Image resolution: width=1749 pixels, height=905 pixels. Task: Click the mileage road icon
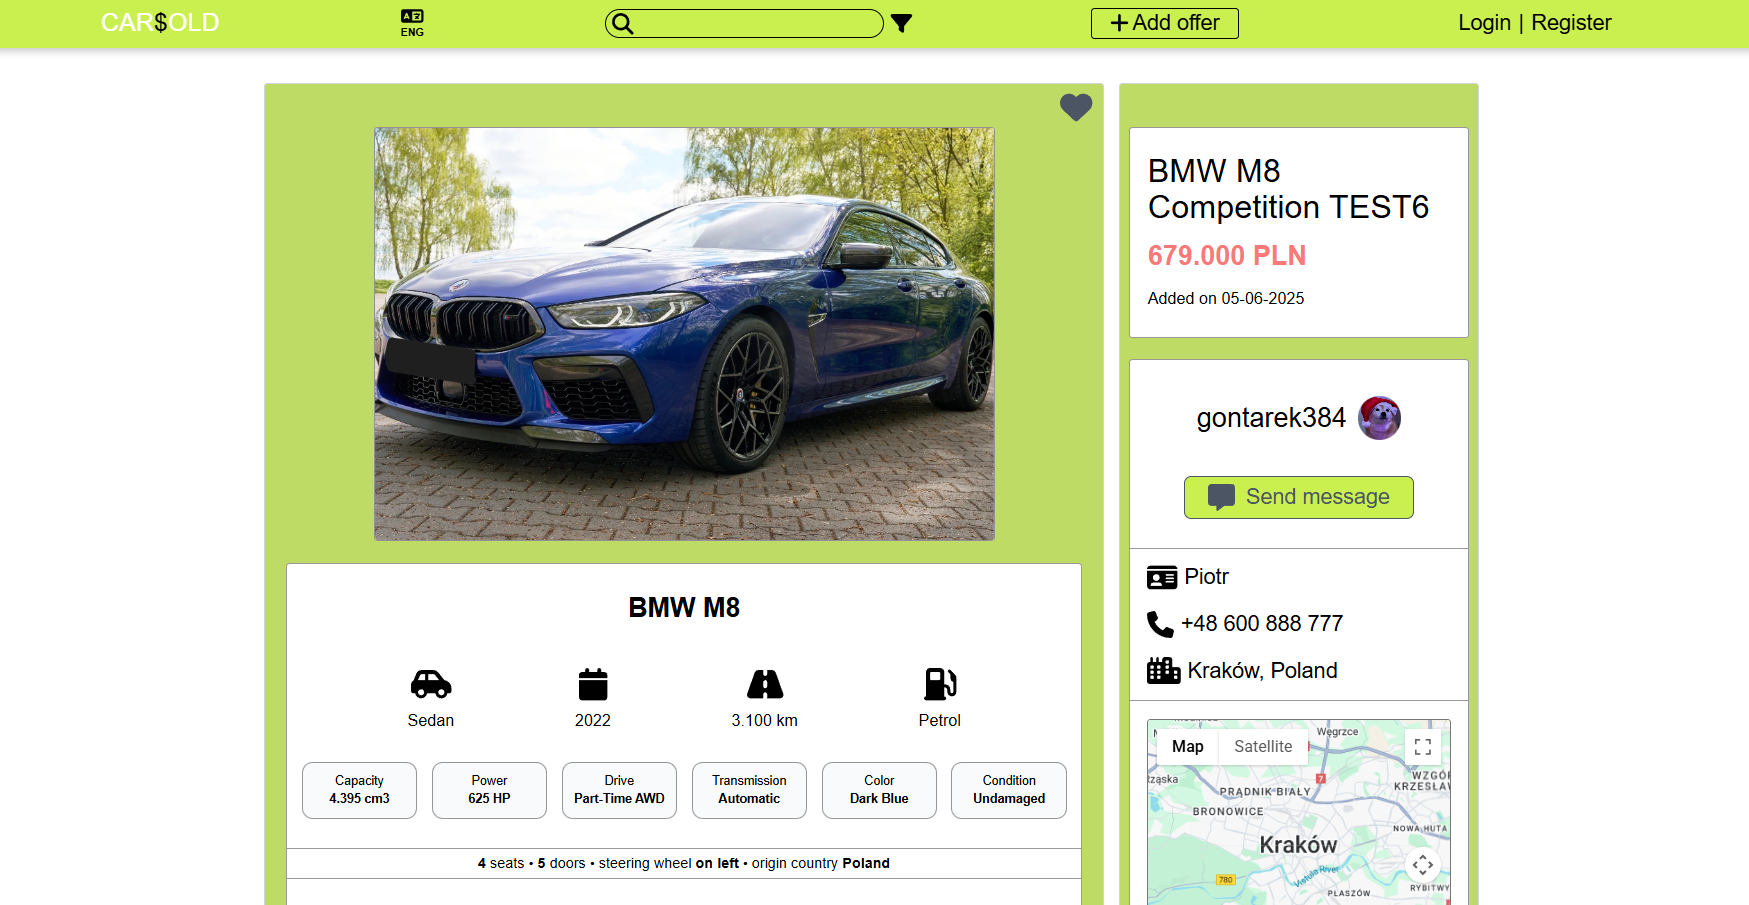pyautogui.click(x=765, y=684)
